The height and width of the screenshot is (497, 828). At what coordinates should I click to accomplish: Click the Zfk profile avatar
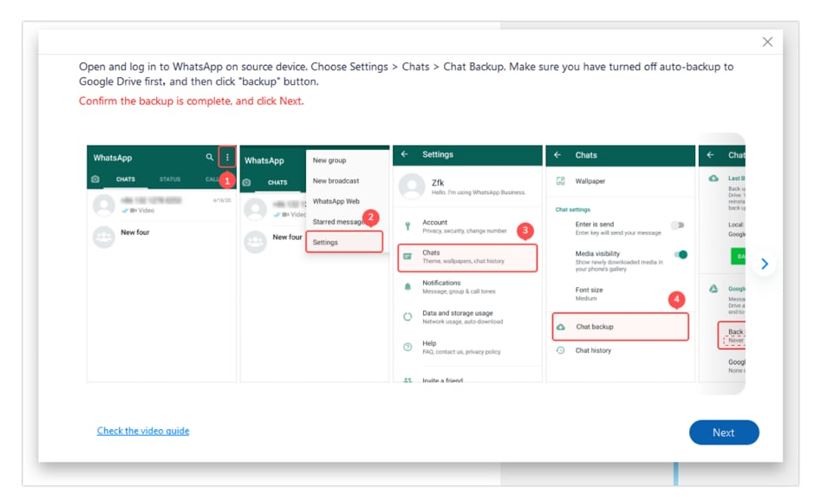tap(412, 186)
